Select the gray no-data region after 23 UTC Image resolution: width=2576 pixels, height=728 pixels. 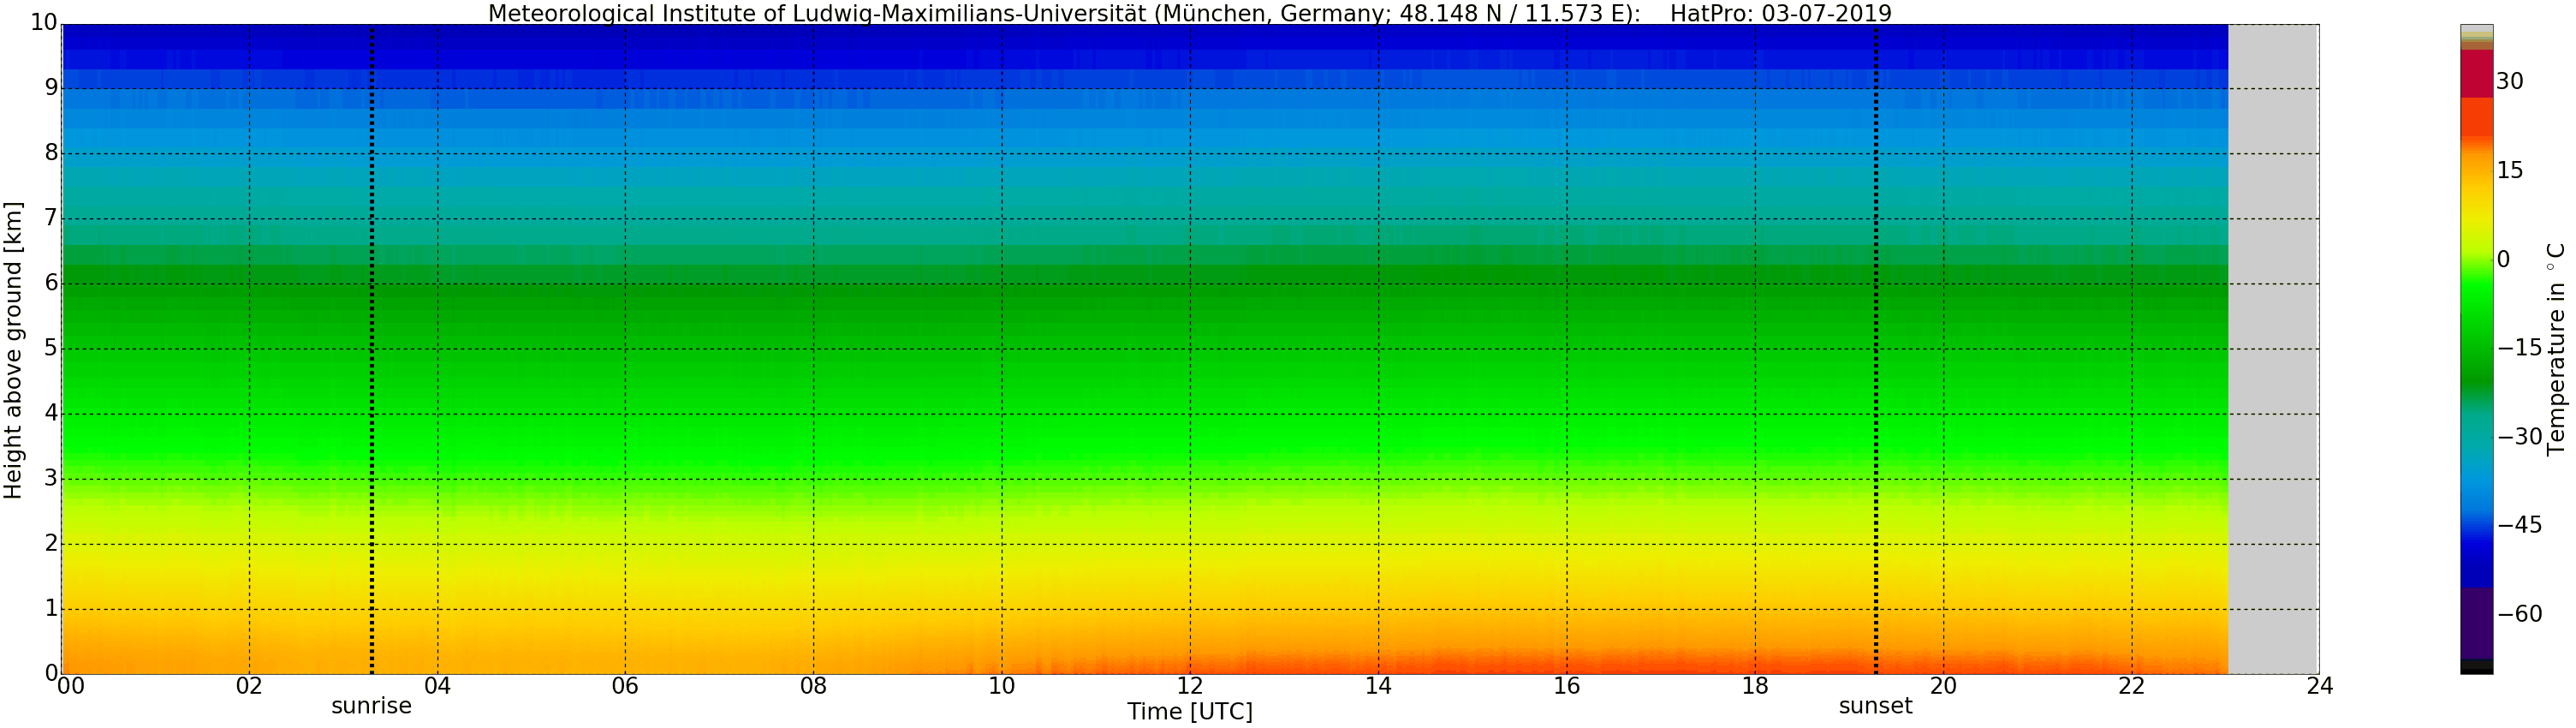(2273, 350)
